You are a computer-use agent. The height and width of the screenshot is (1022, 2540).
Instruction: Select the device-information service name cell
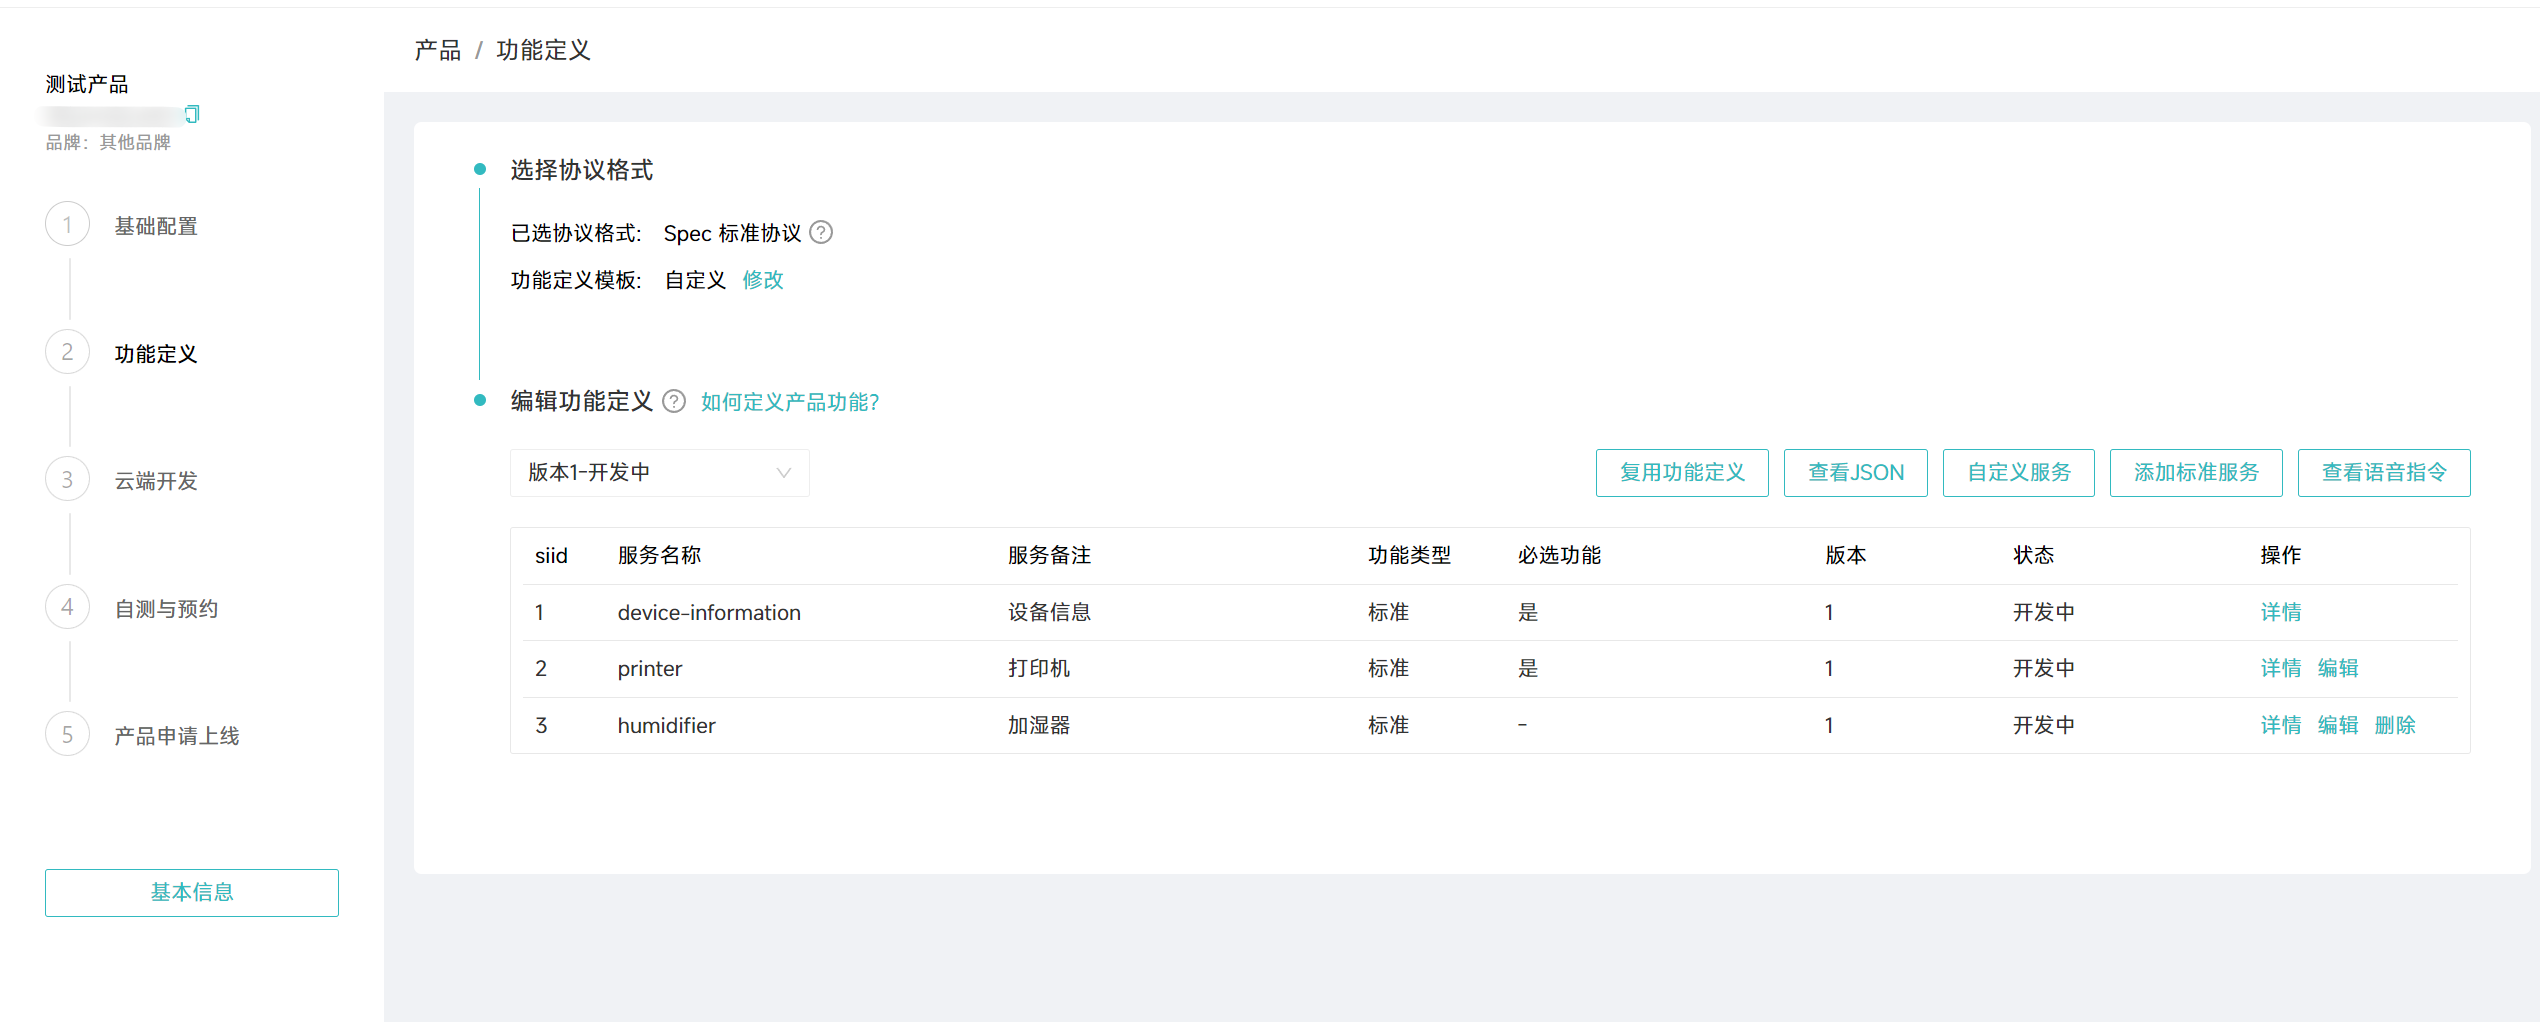point(709,612)
